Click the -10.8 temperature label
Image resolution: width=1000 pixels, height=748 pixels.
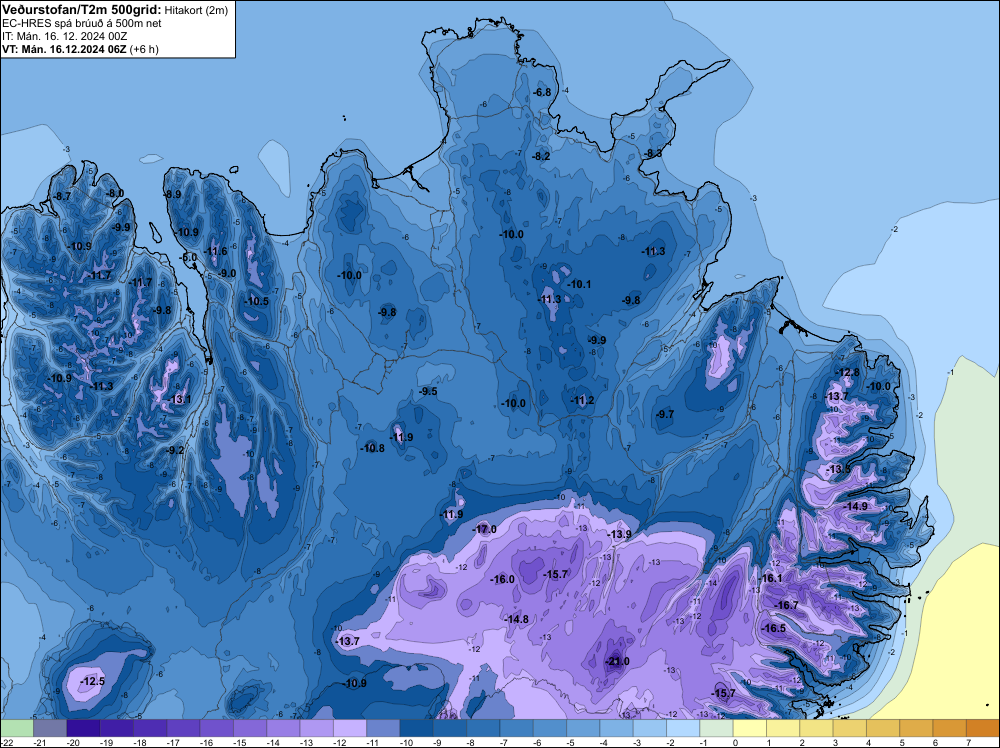point(373,448)
